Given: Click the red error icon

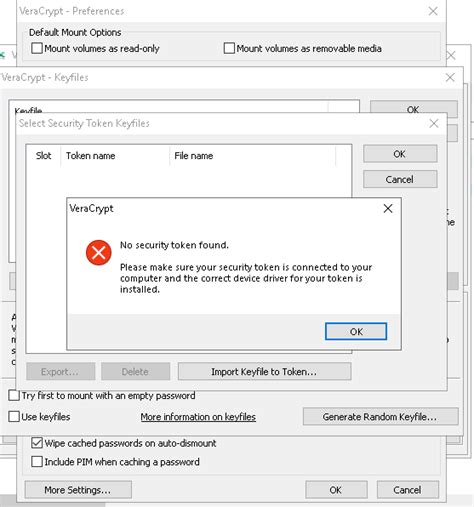Looking at the screenshot, I should click(x=99, y=252).
